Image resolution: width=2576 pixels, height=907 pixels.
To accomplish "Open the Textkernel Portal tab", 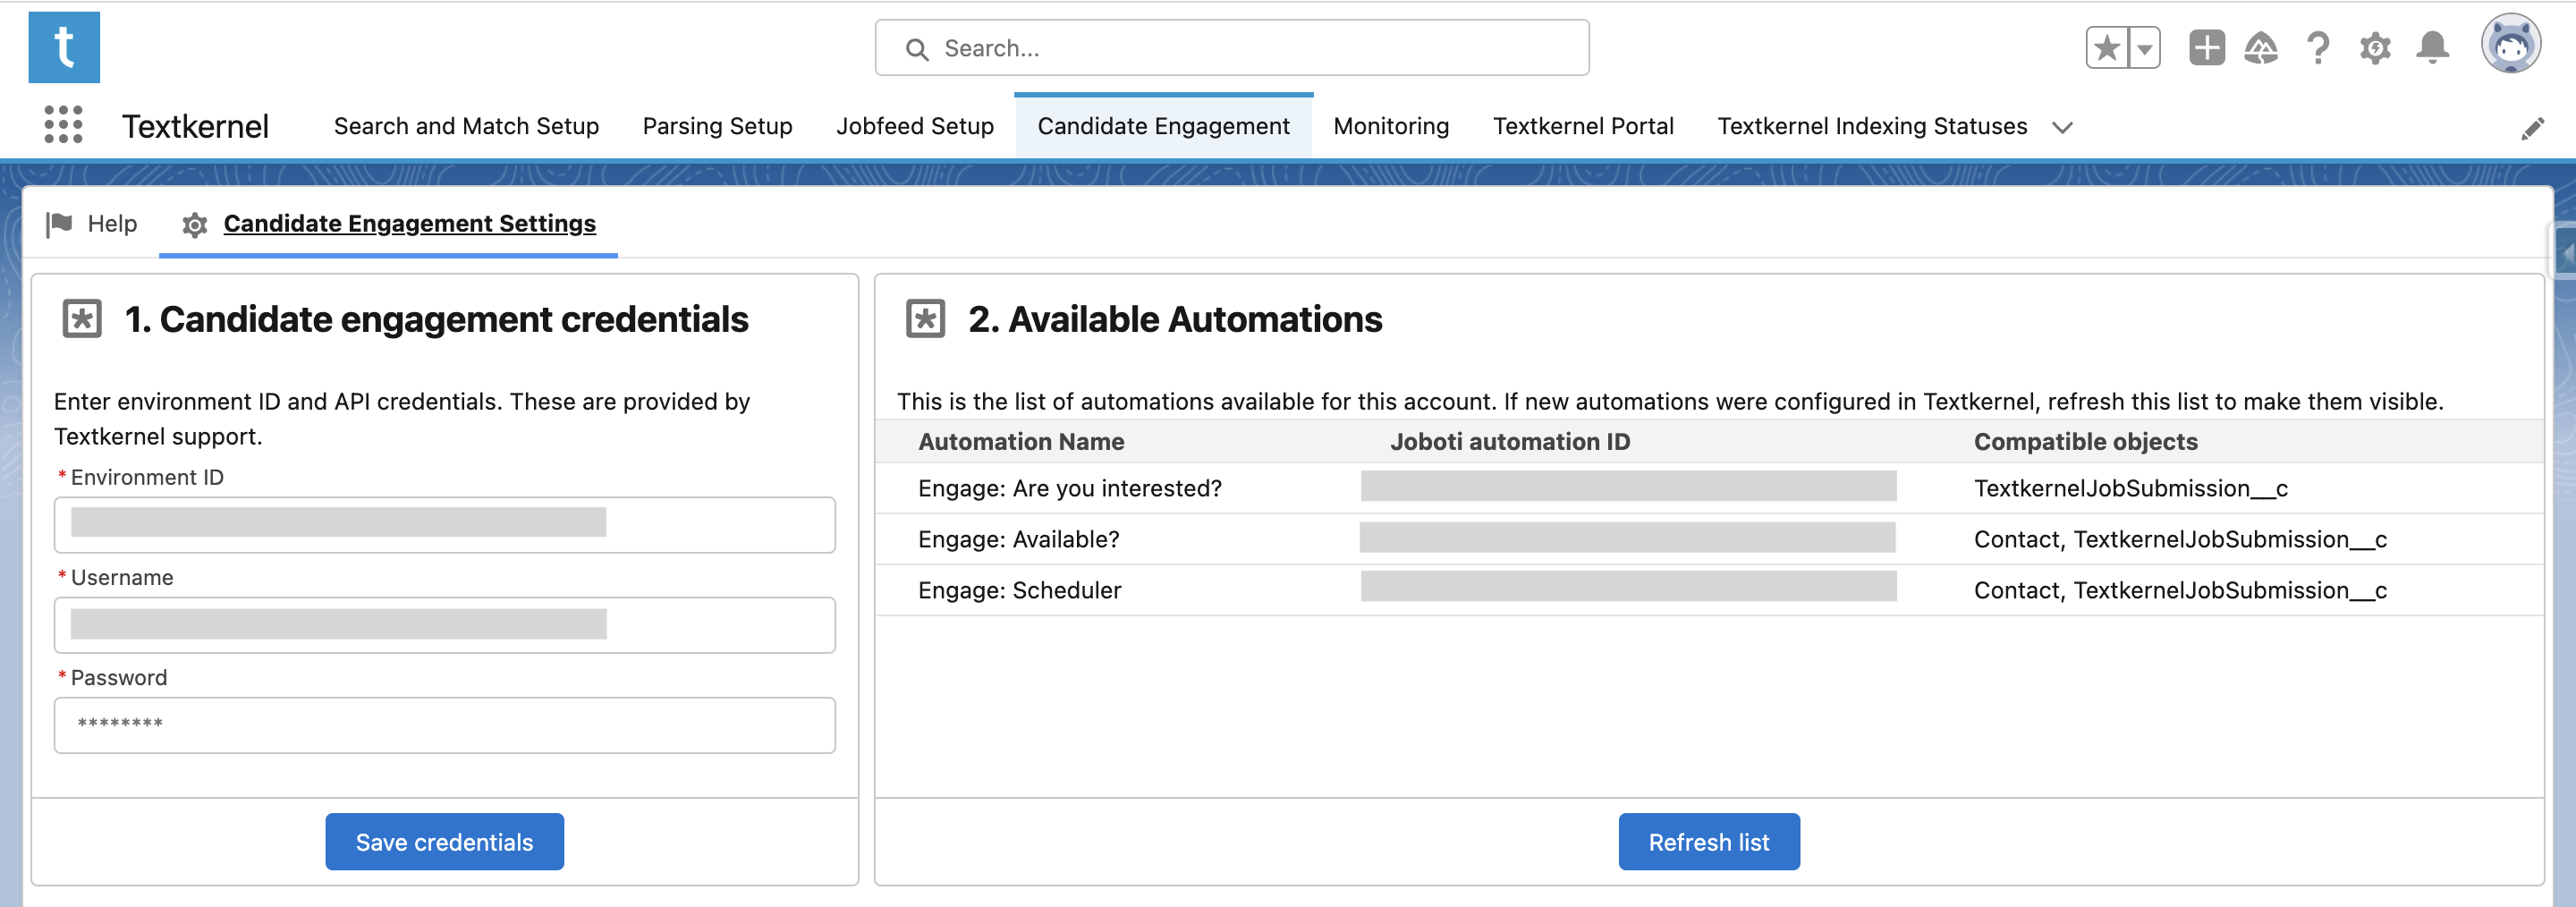I will pyautogui.click(x=1583, y=126).
